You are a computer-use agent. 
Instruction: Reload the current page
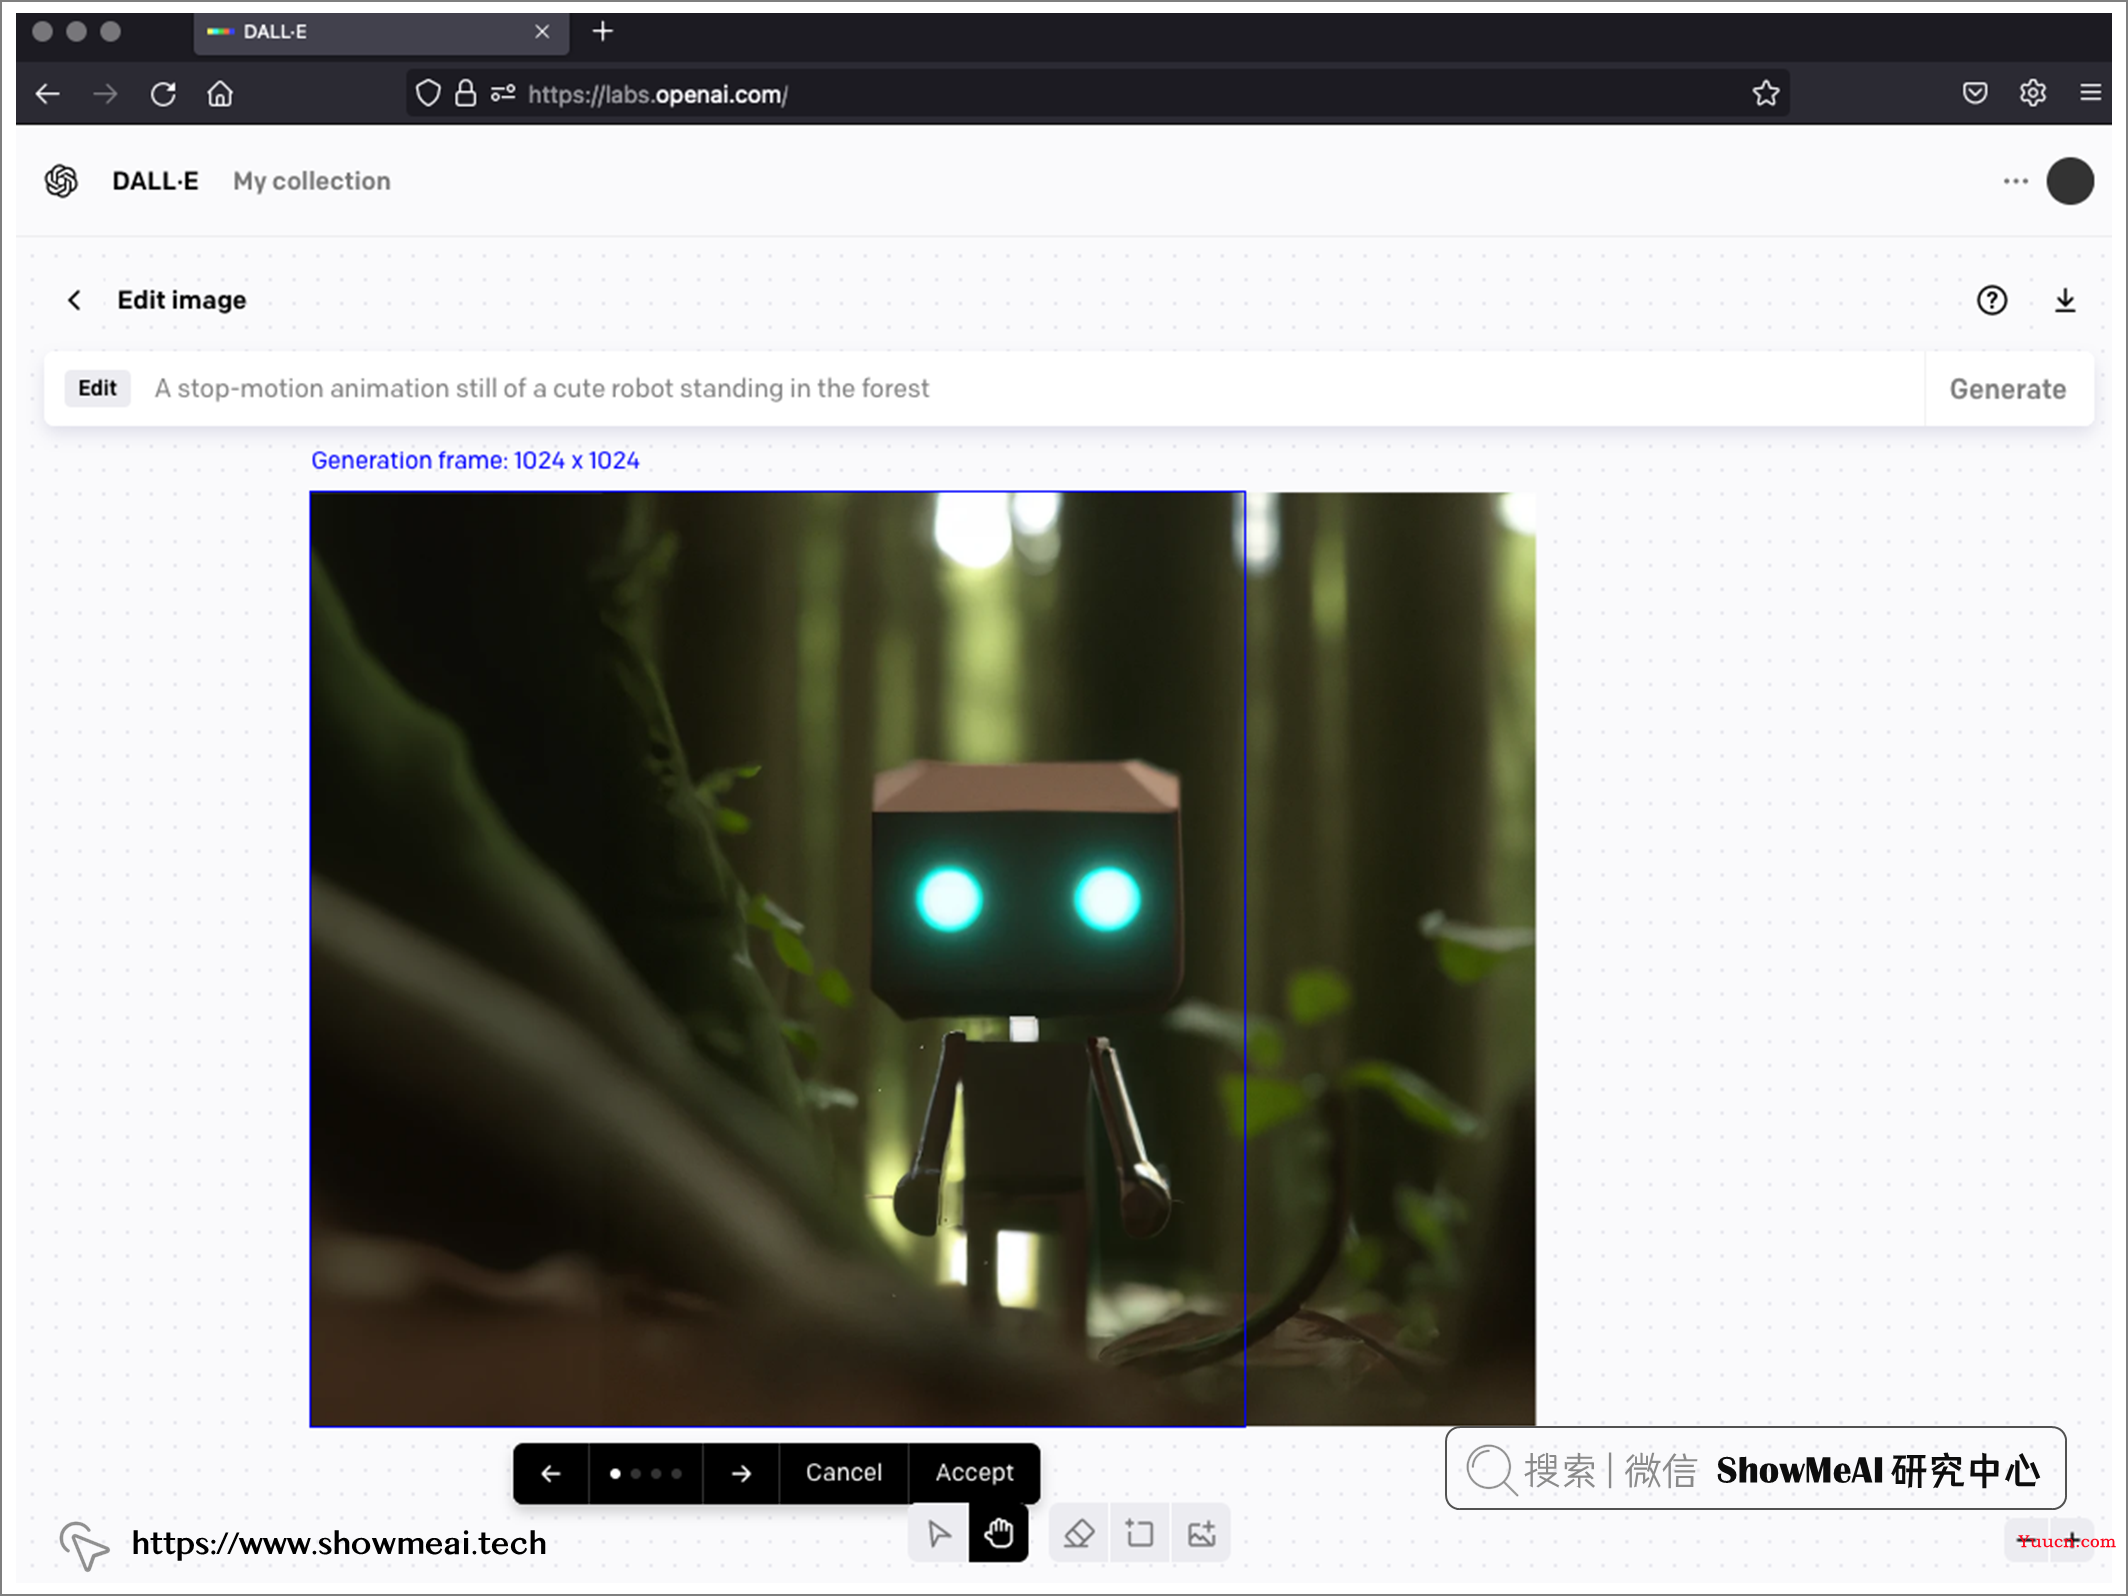click(163, 94)
